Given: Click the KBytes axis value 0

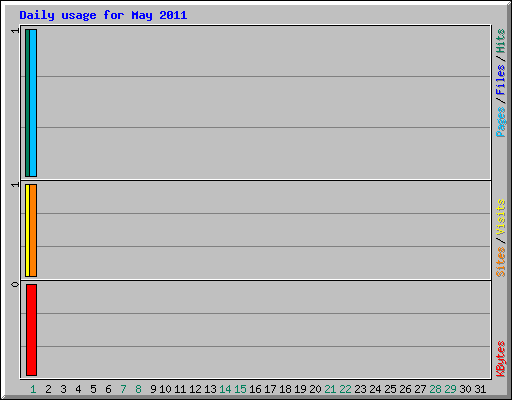Looking at the screenshot, I should point(15,284).
